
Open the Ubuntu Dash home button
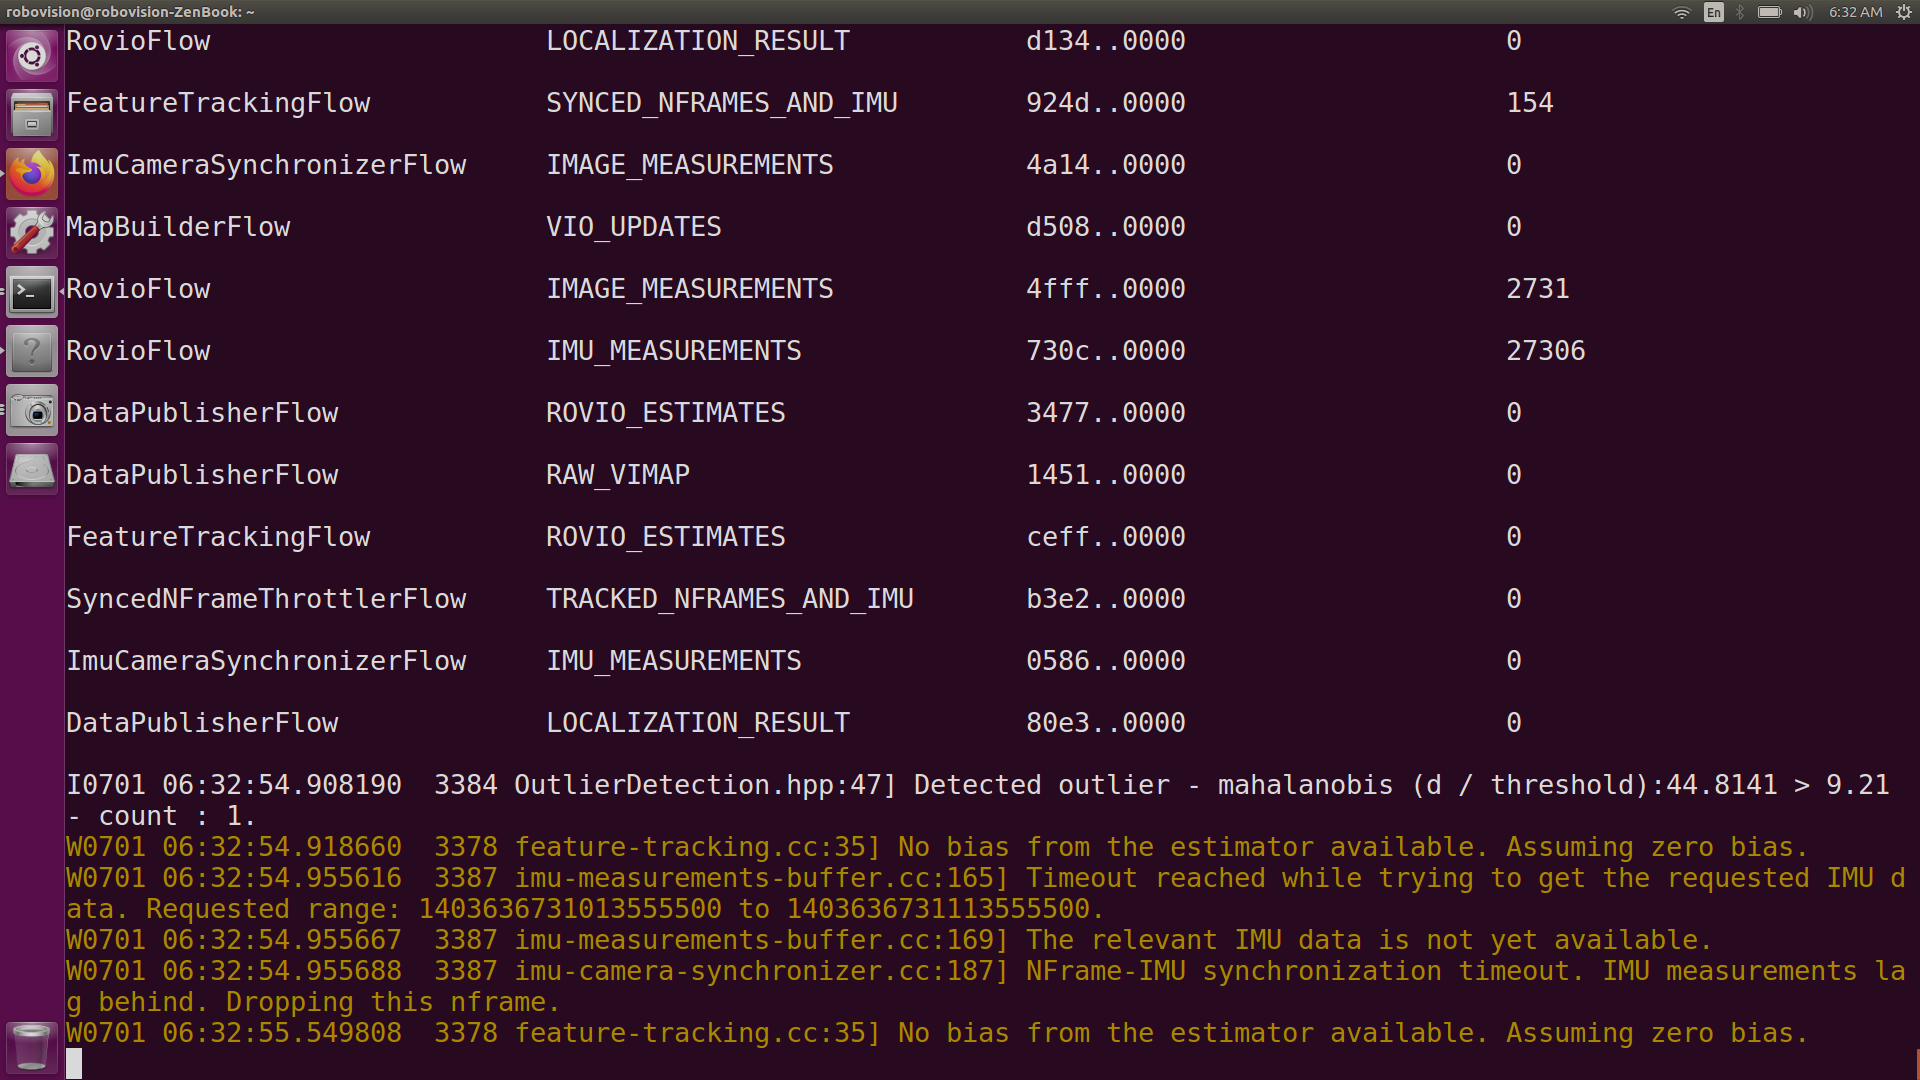click(31, 55)
